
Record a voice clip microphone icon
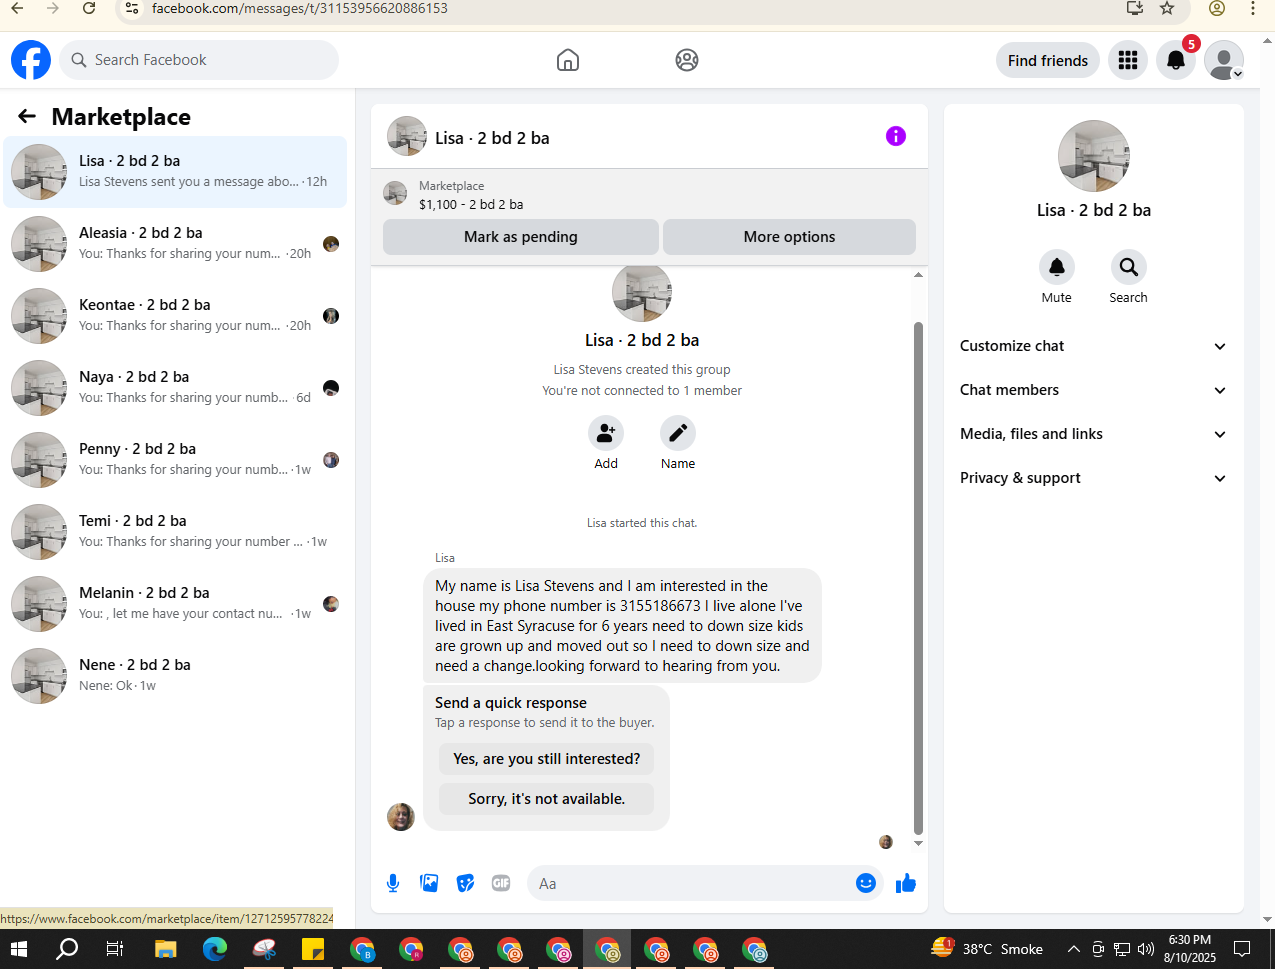coord(393,883)
